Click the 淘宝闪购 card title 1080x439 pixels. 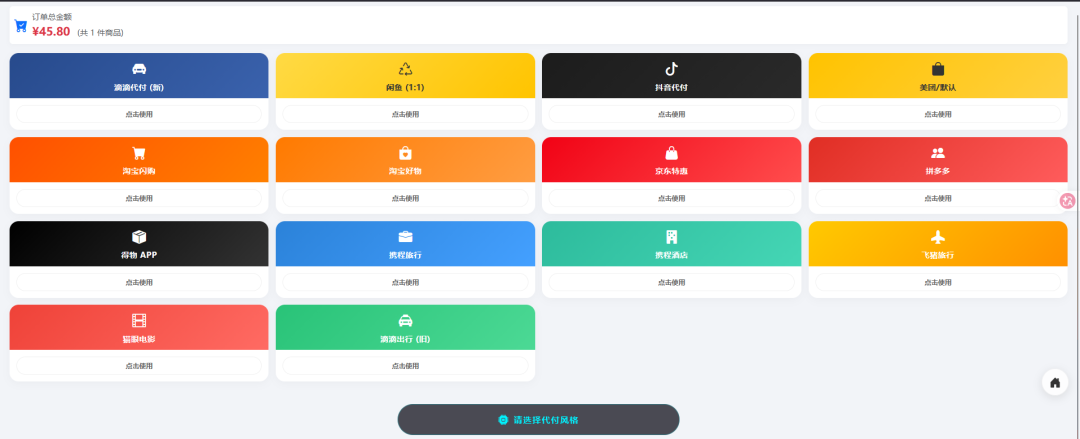click(x=139, y=172)
